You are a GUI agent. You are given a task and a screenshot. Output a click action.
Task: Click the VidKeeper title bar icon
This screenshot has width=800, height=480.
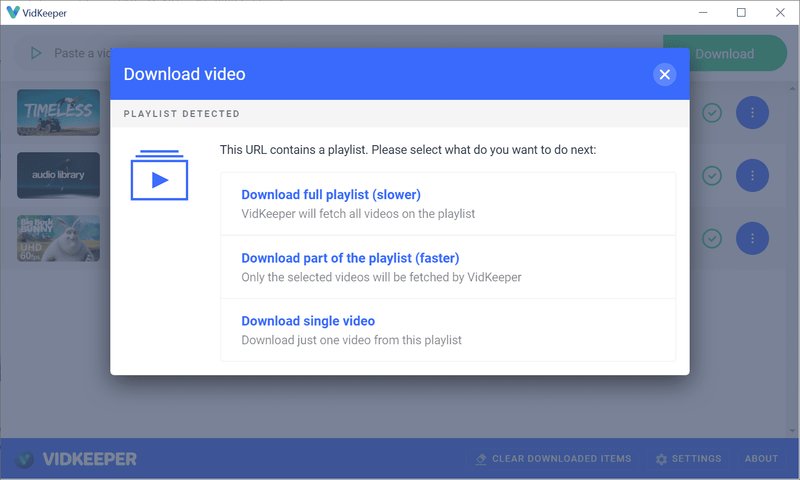pos(12,12)
